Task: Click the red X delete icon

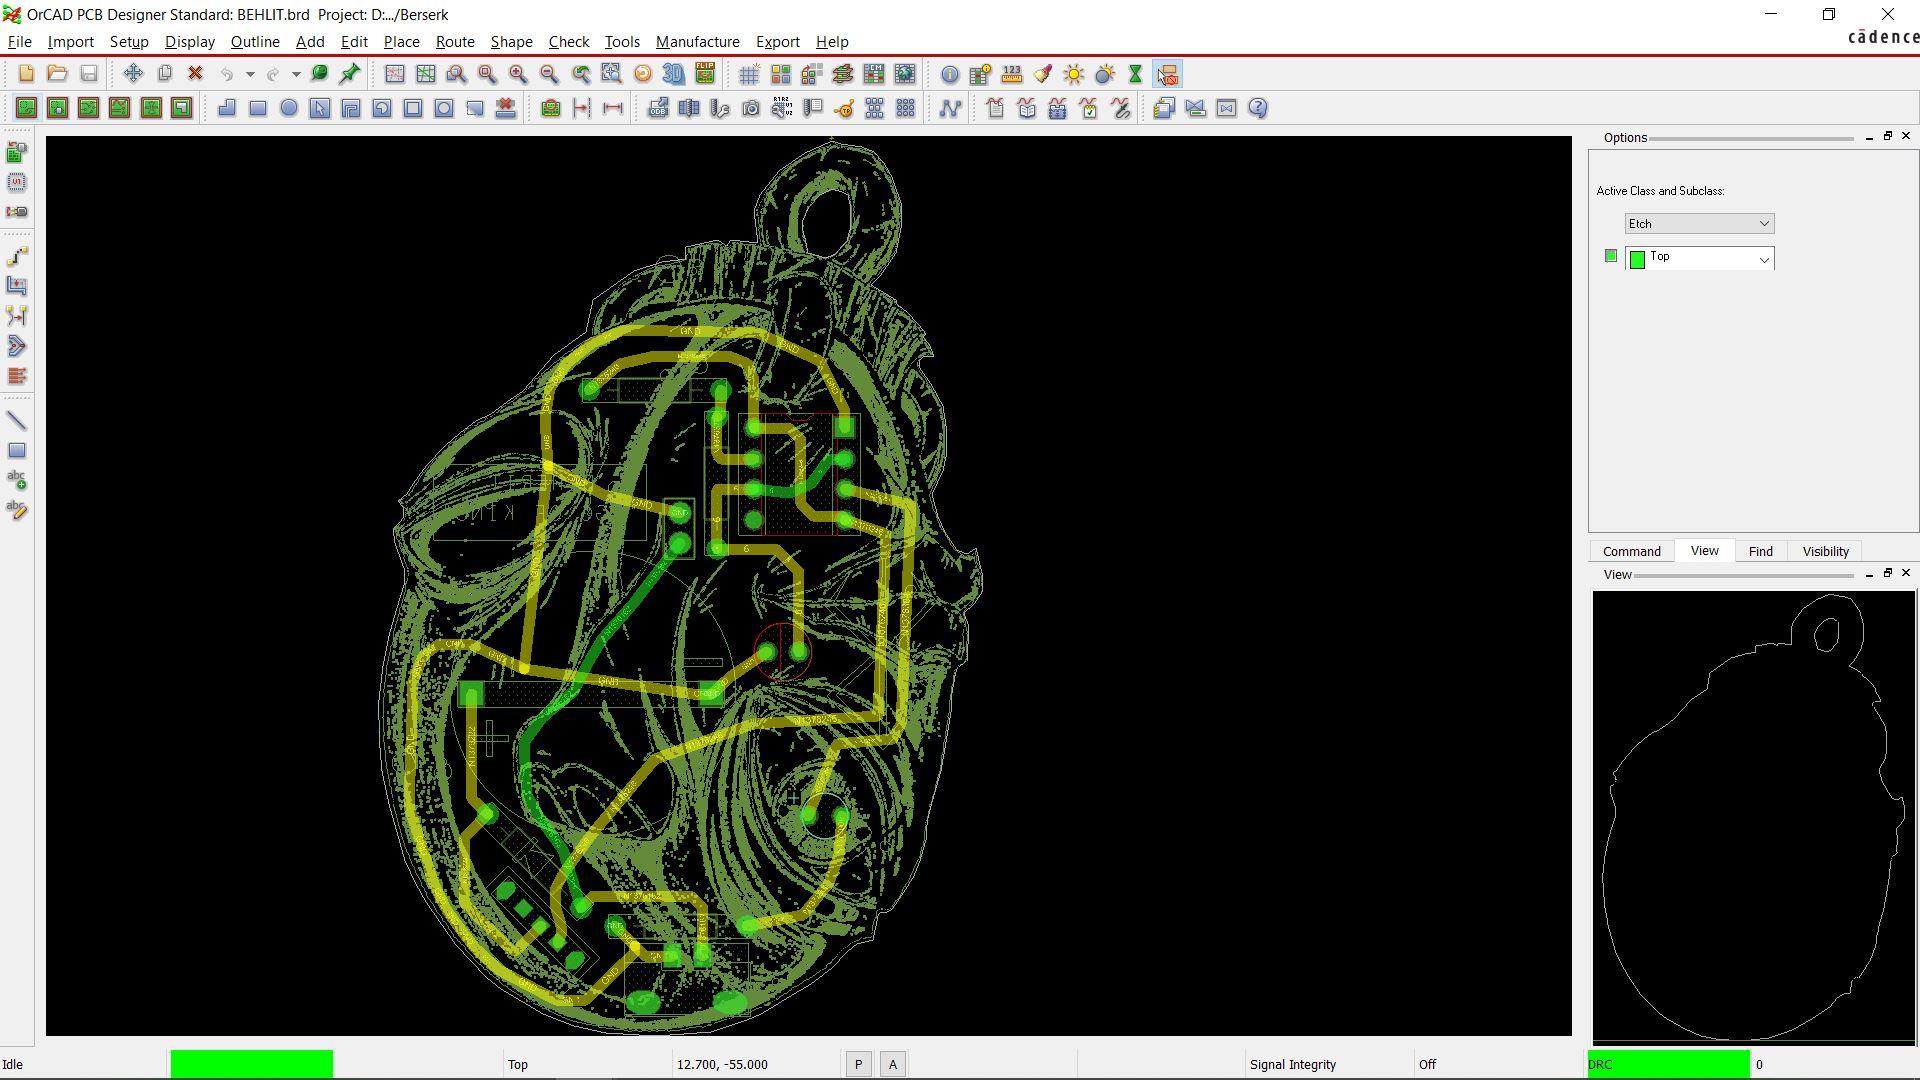Action: (x=196, y=74)
